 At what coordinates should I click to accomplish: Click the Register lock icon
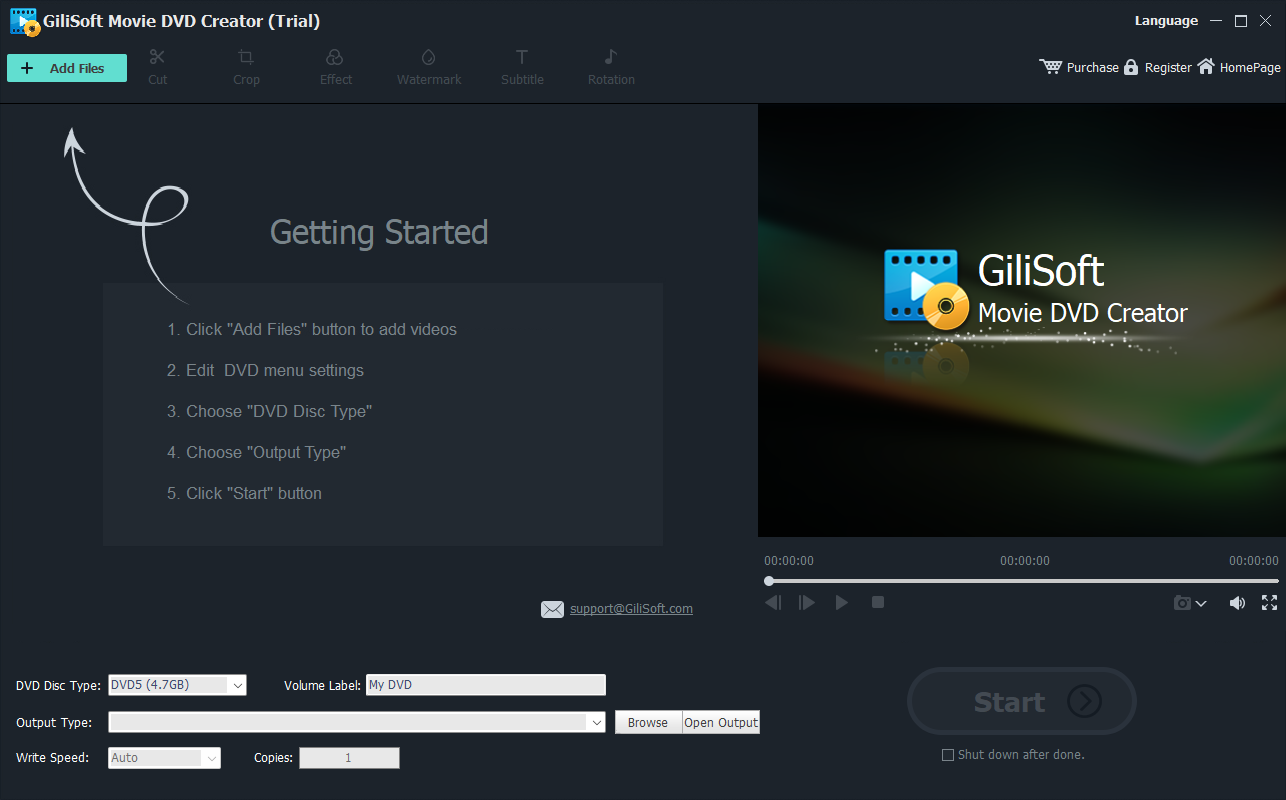(1131, 67)
